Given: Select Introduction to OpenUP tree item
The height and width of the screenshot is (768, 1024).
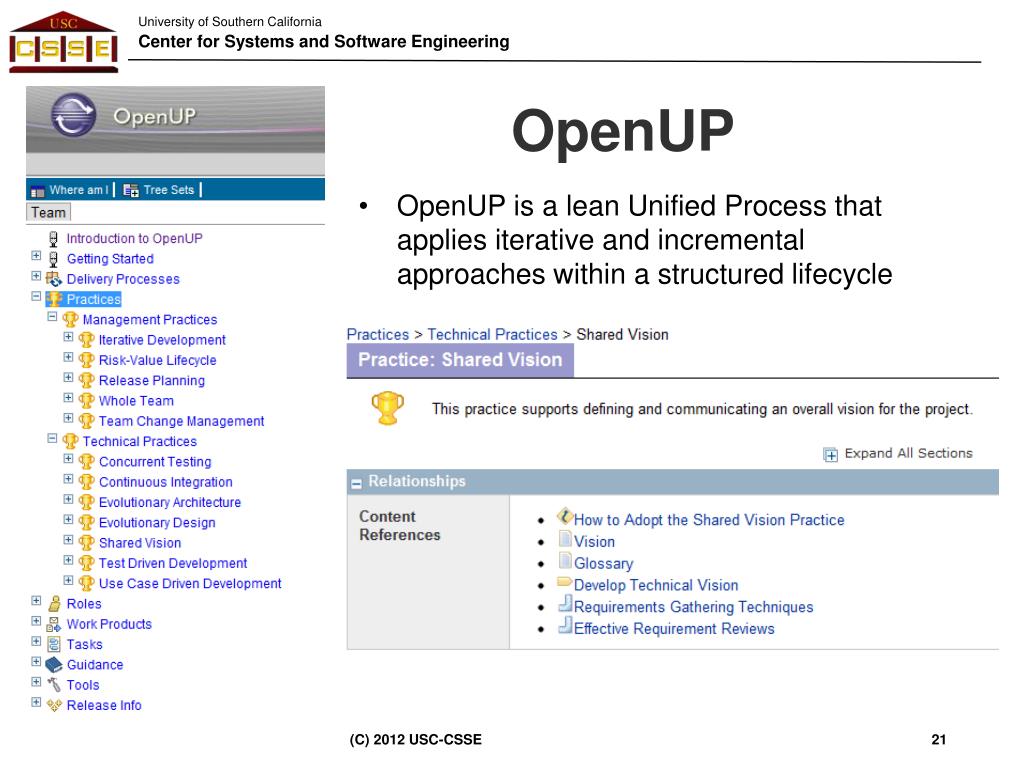Looking at the screenshot, I should pos(135,238).
